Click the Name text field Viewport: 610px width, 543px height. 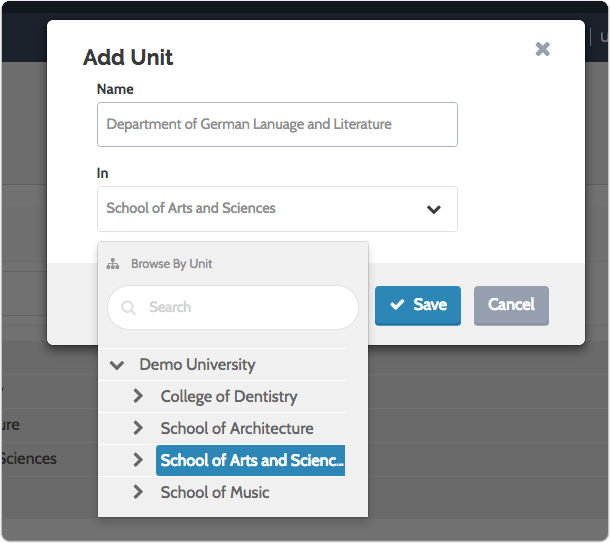pos(277,125)
